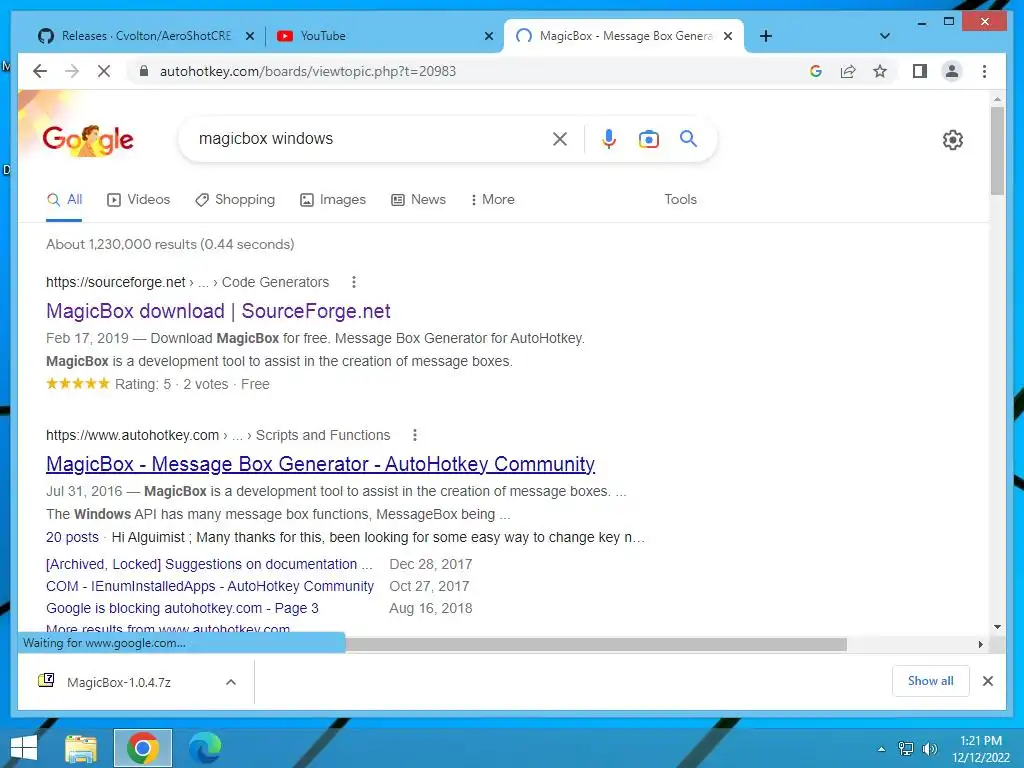Close the MagicBox tab
This screenshot has width=1024, height=768.
click(x=728, y=36)
